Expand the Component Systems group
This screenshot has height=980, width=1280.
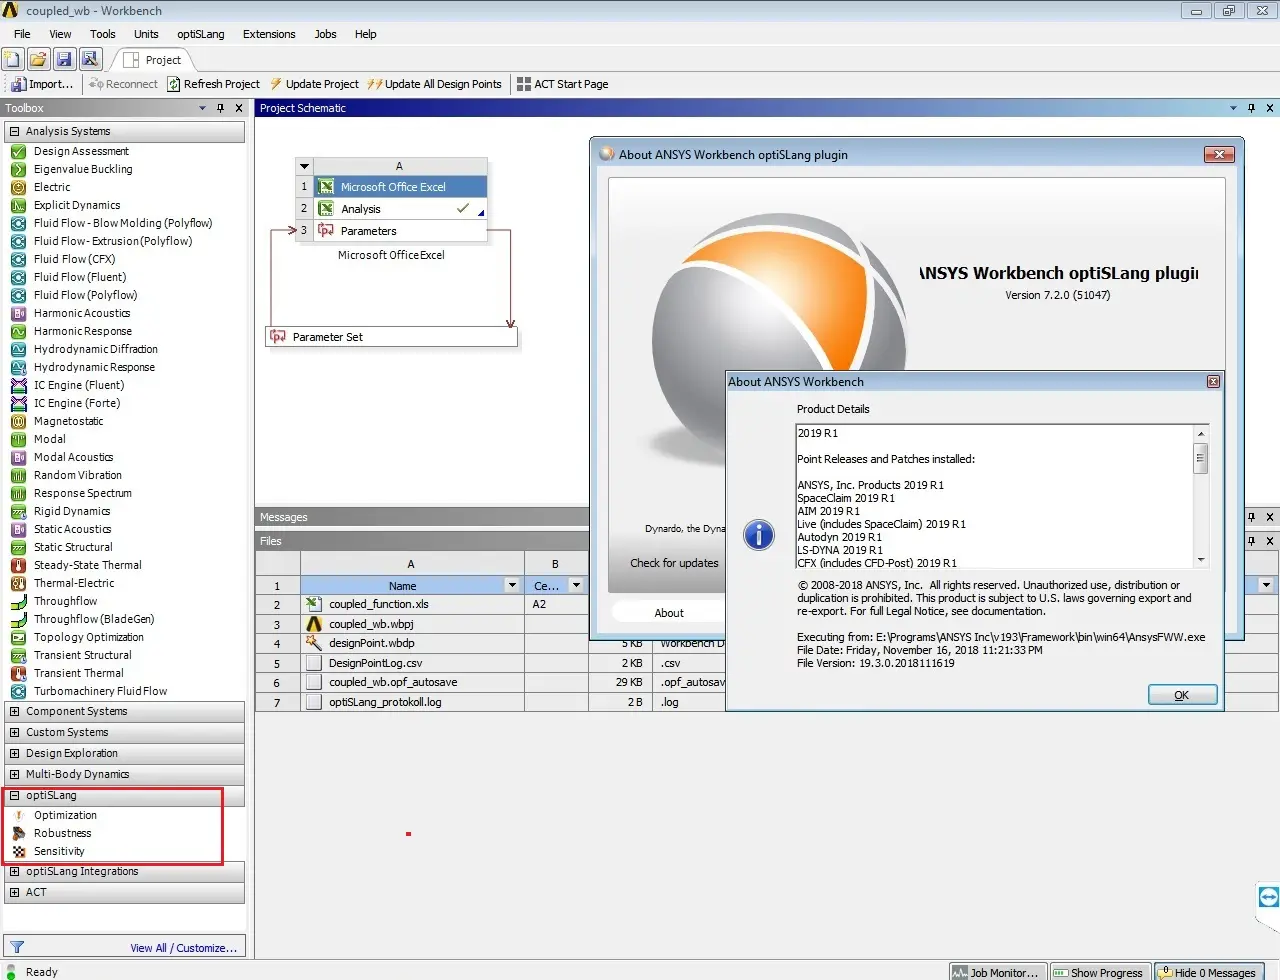point(14,711)
